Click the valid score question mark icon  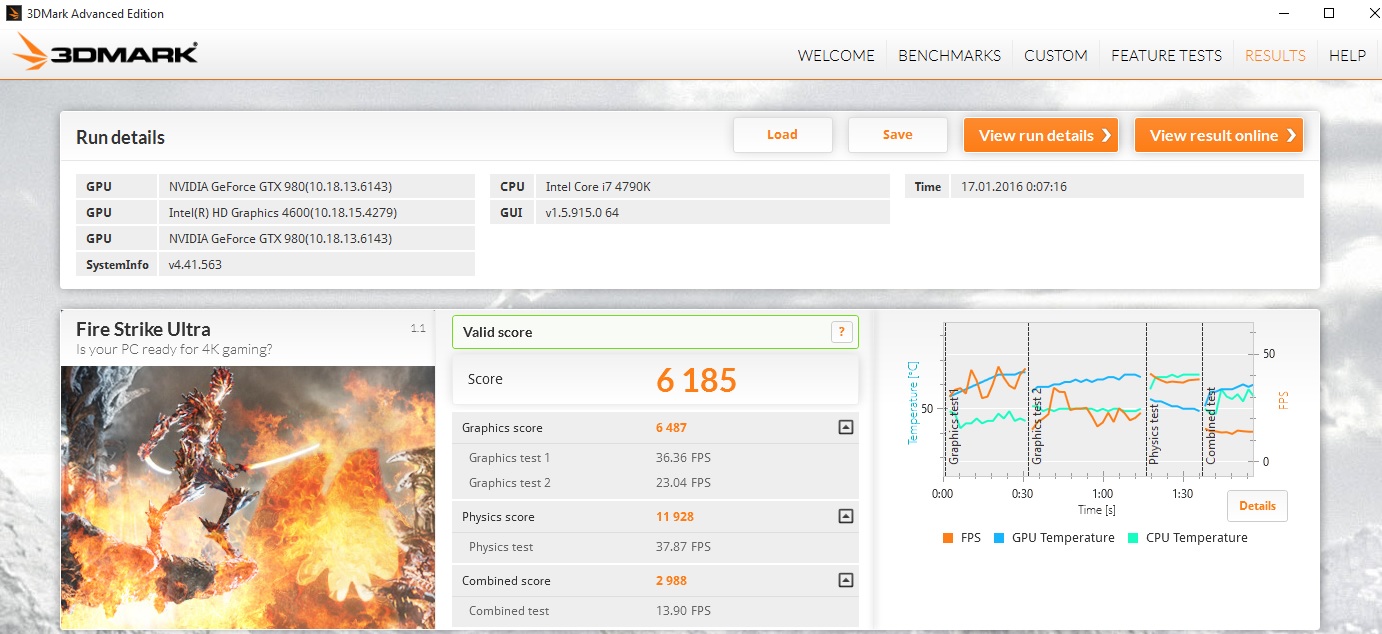[x=841, y=332]
